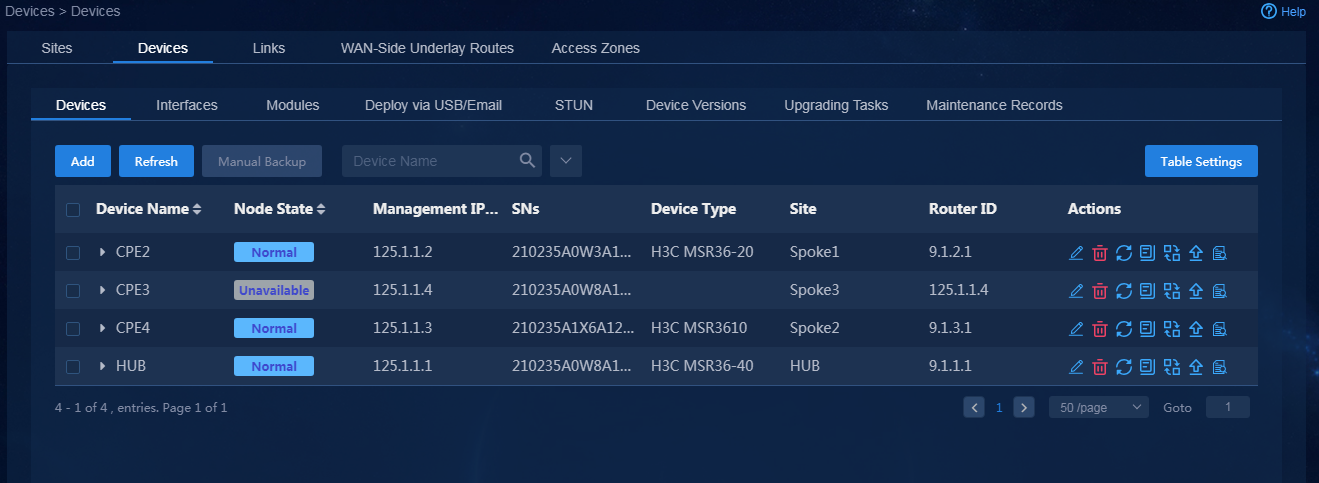
Task: Click the search magnifier in Device Name field
Action: coord(528,160)
